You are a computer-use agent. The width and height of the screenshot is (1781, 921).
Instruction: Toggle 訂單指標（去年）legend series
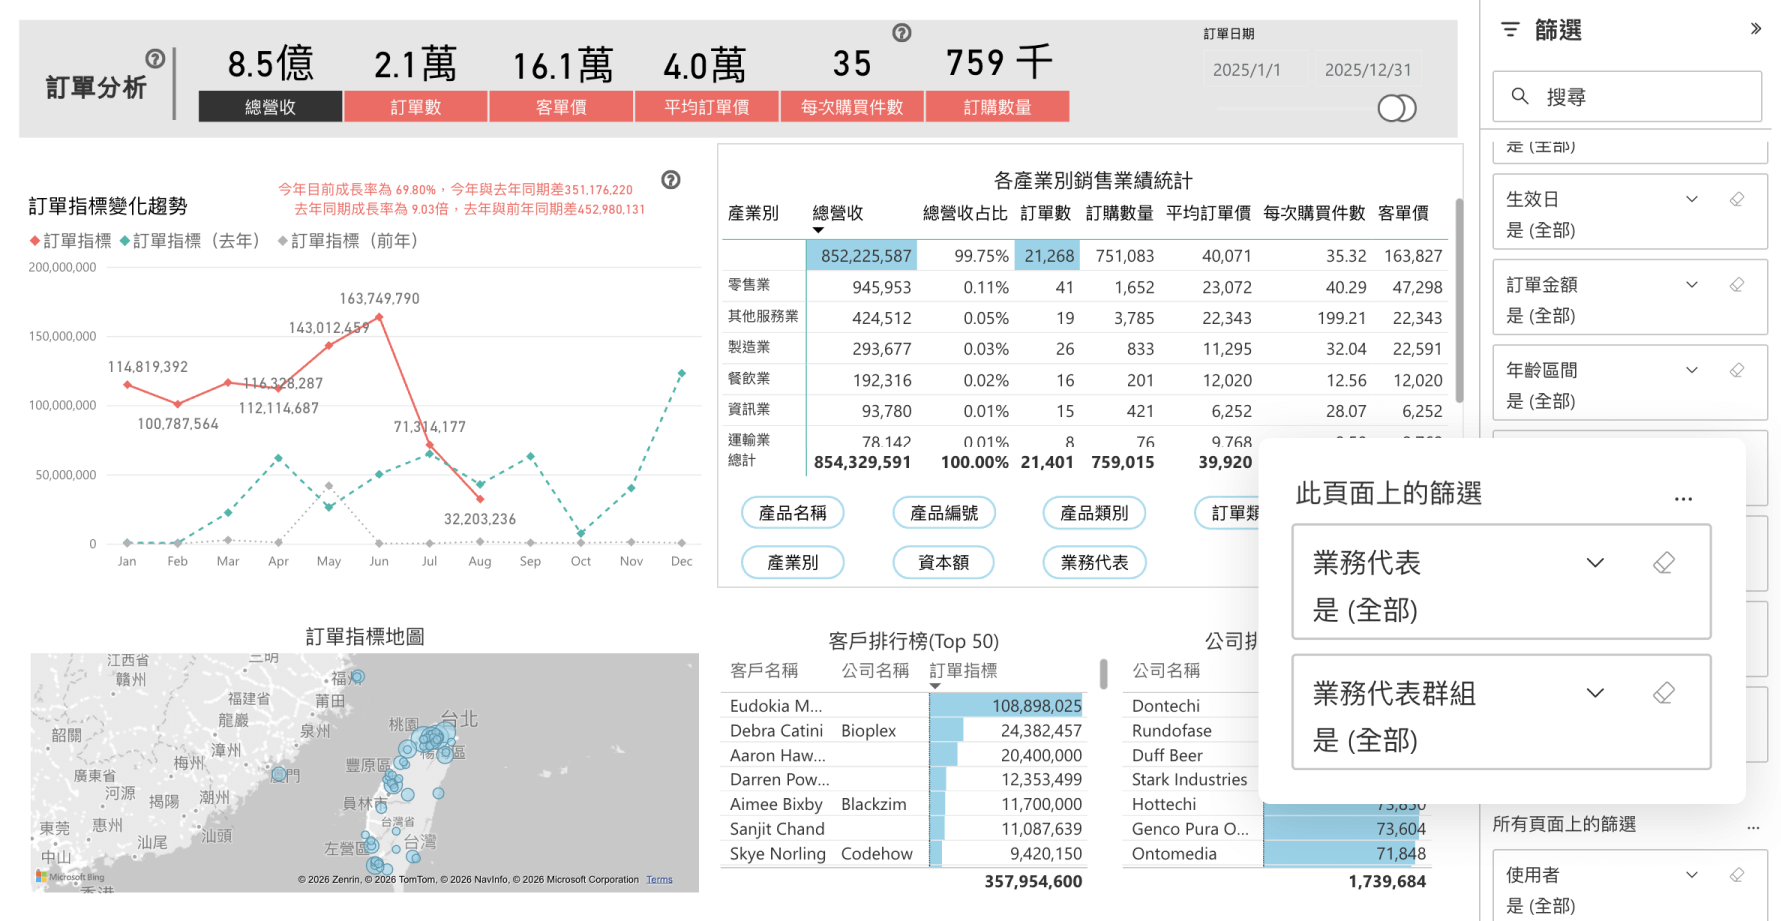coord(190,241)
